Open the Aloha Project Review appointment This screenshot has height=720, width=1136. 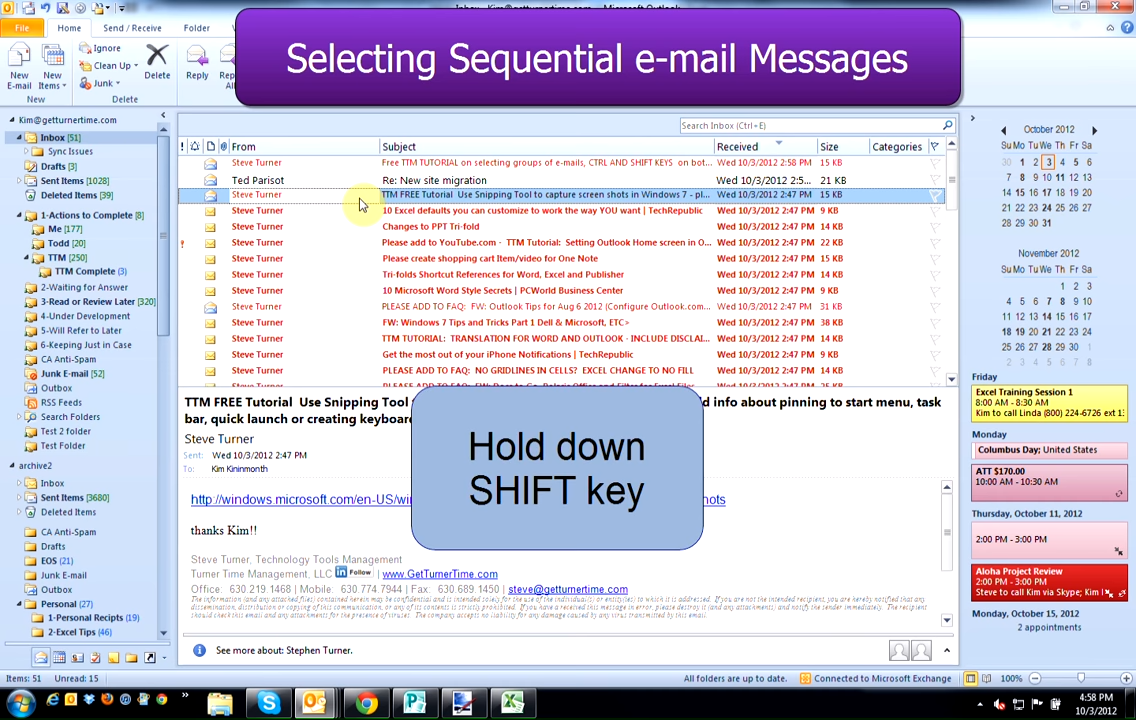tap(1049, 582)
